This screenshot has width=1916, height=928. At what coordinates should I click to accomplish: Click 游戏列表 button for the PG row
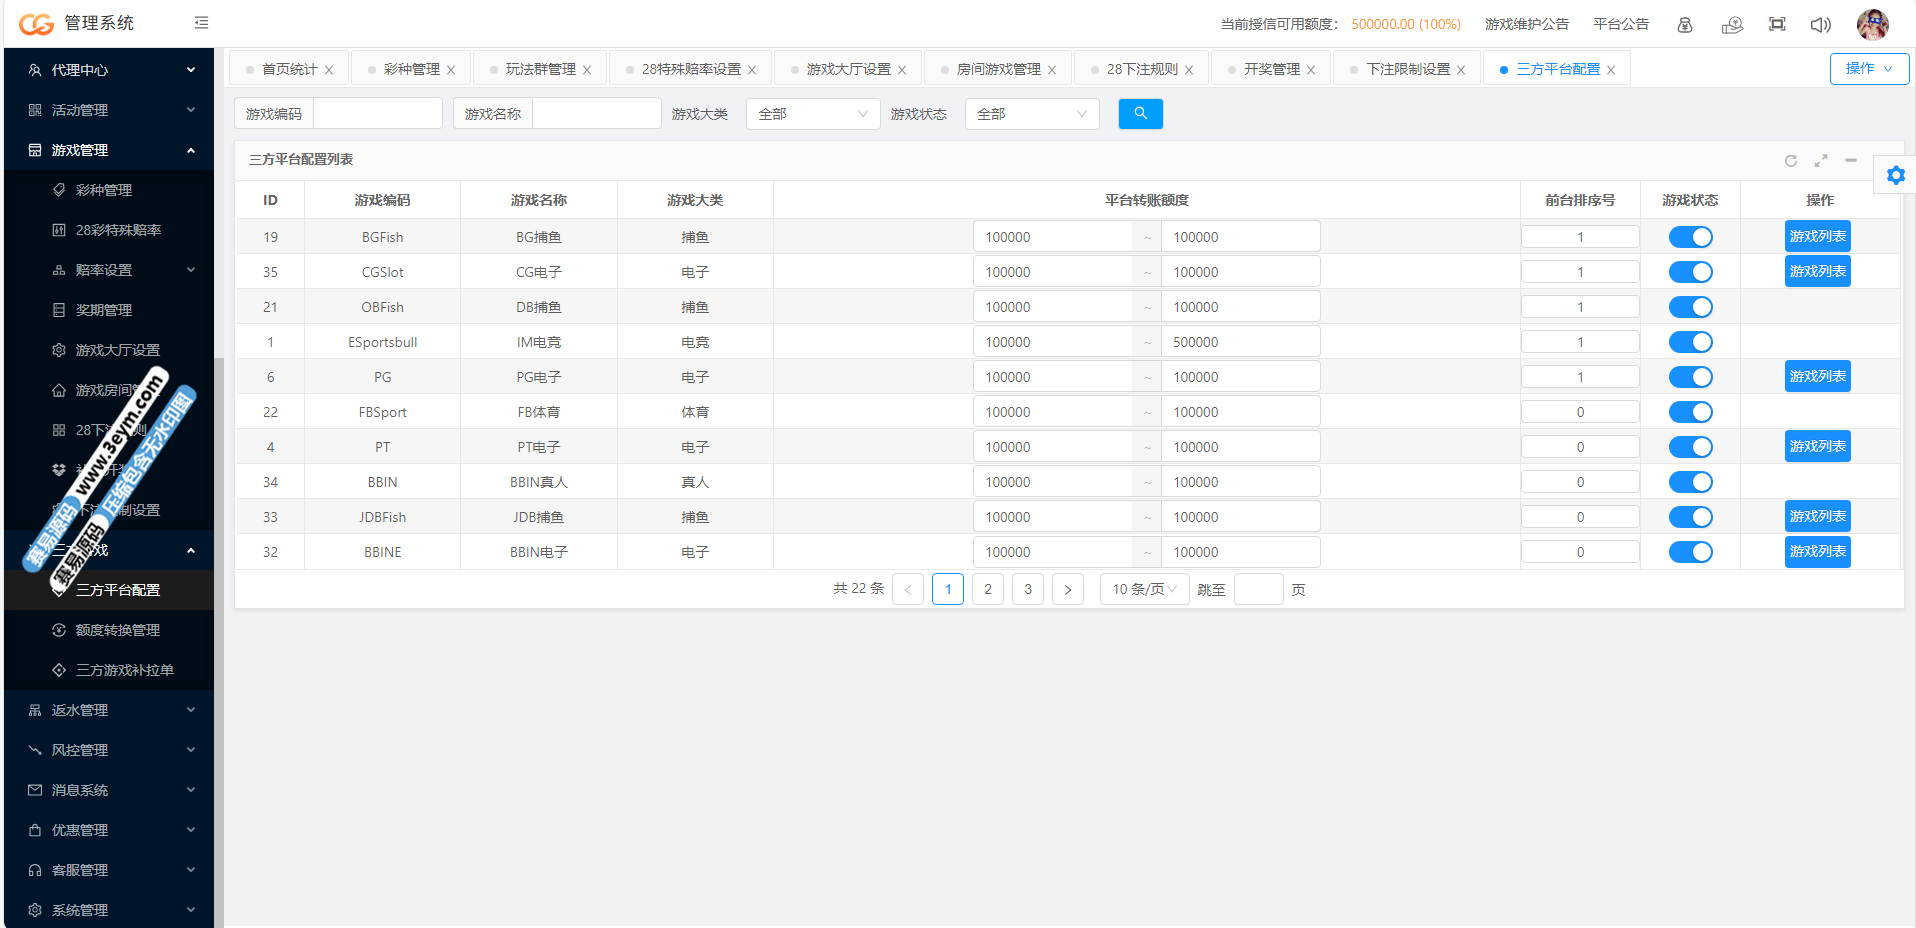pos(1817,377)
